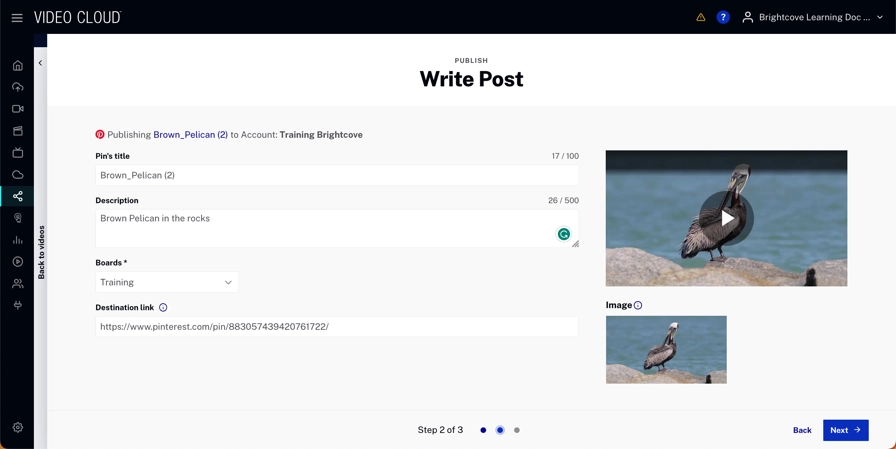Click the Pin's title input field

(x=337, y=175)
